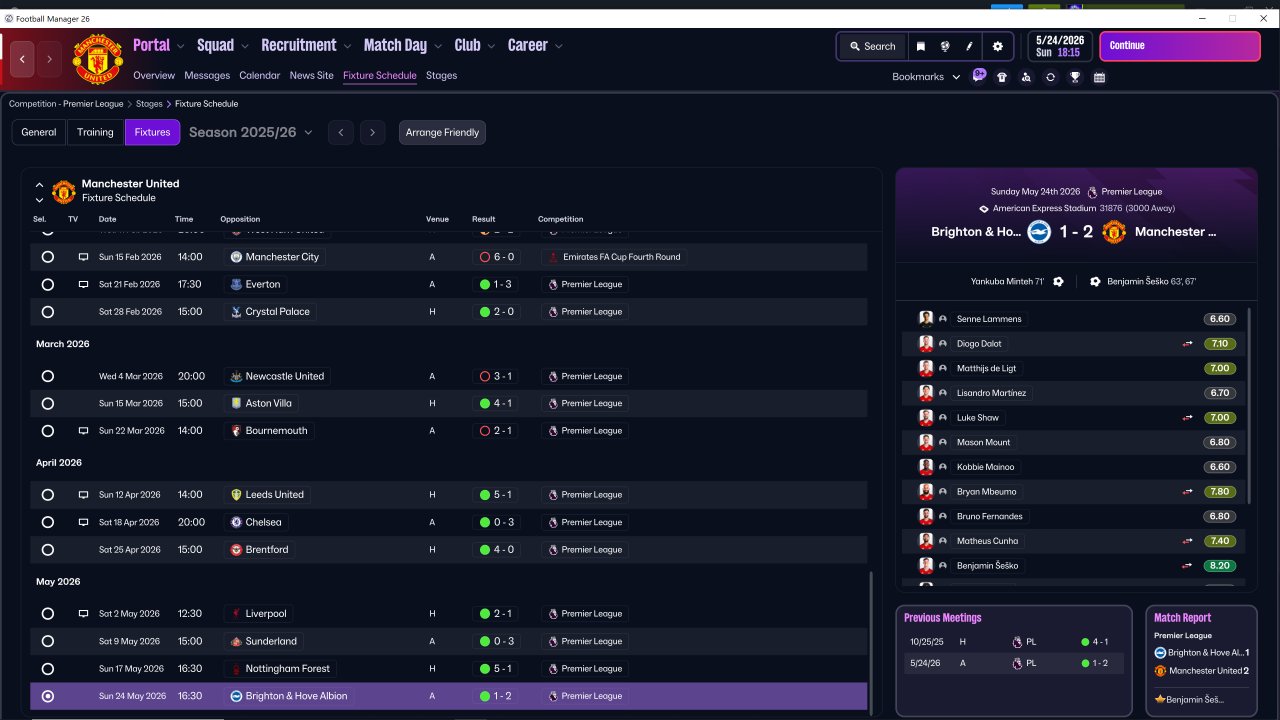Viewport: 1280px width, 720px height.
Task: Open settings gear icon in top bar
Action: [x=997, y=46]
